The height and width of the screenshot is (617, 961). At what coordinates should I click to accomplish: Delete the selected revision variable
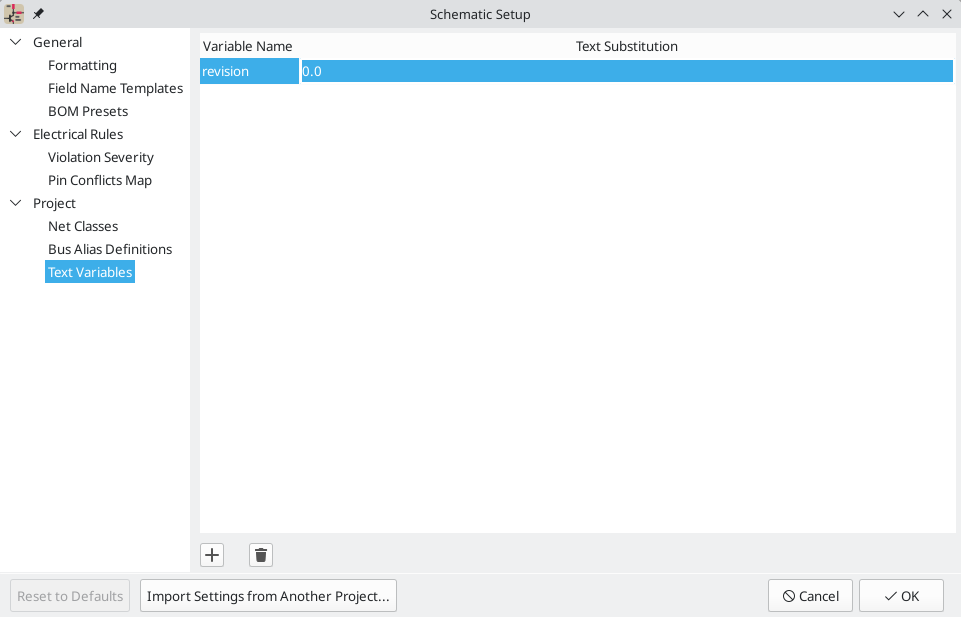(x=260, y=554)
